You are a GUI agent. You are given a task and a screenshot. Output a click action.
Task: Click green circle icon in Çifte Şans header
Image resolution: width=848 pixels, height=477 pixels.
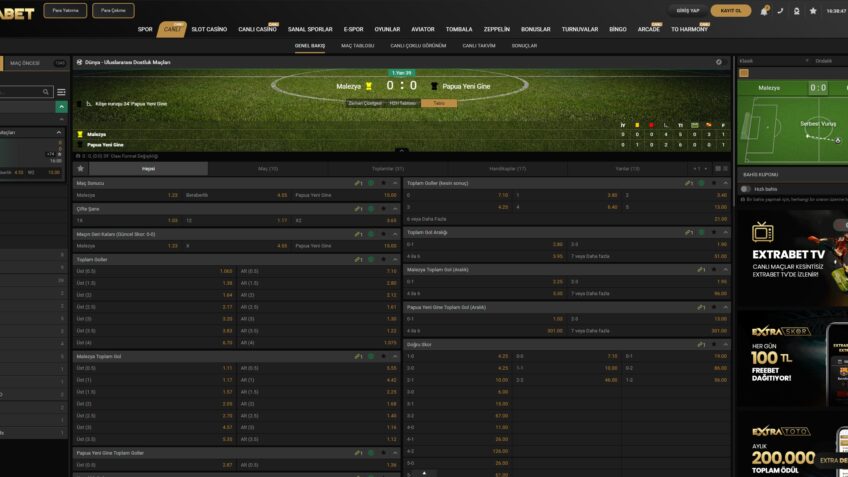[371, 207]
